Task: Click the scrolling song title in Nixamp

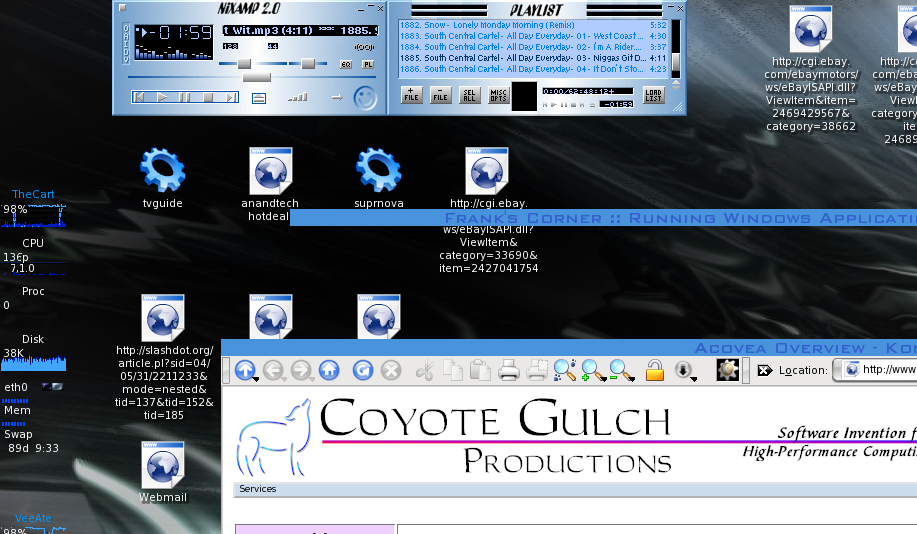Action: point(300,30)
